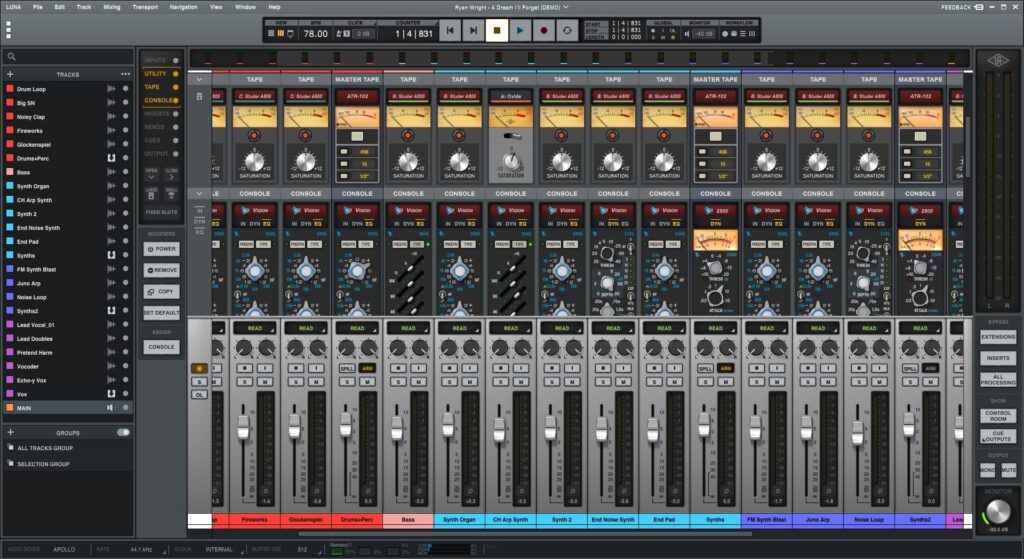Viewport: 1024px width, 559px height.
Task: Click the REMOVE modifier button
Action: 161,270
